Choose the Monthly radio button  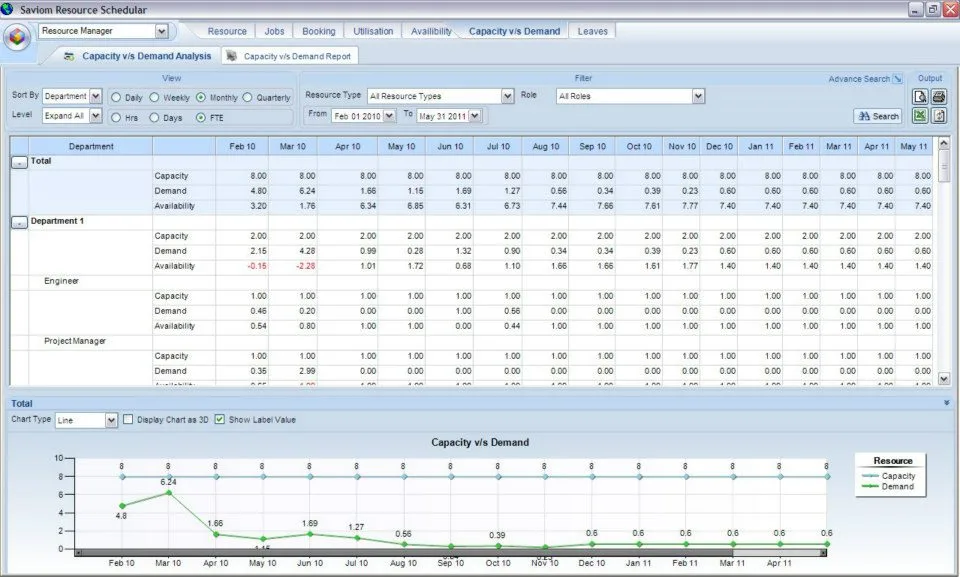point(201,97)
